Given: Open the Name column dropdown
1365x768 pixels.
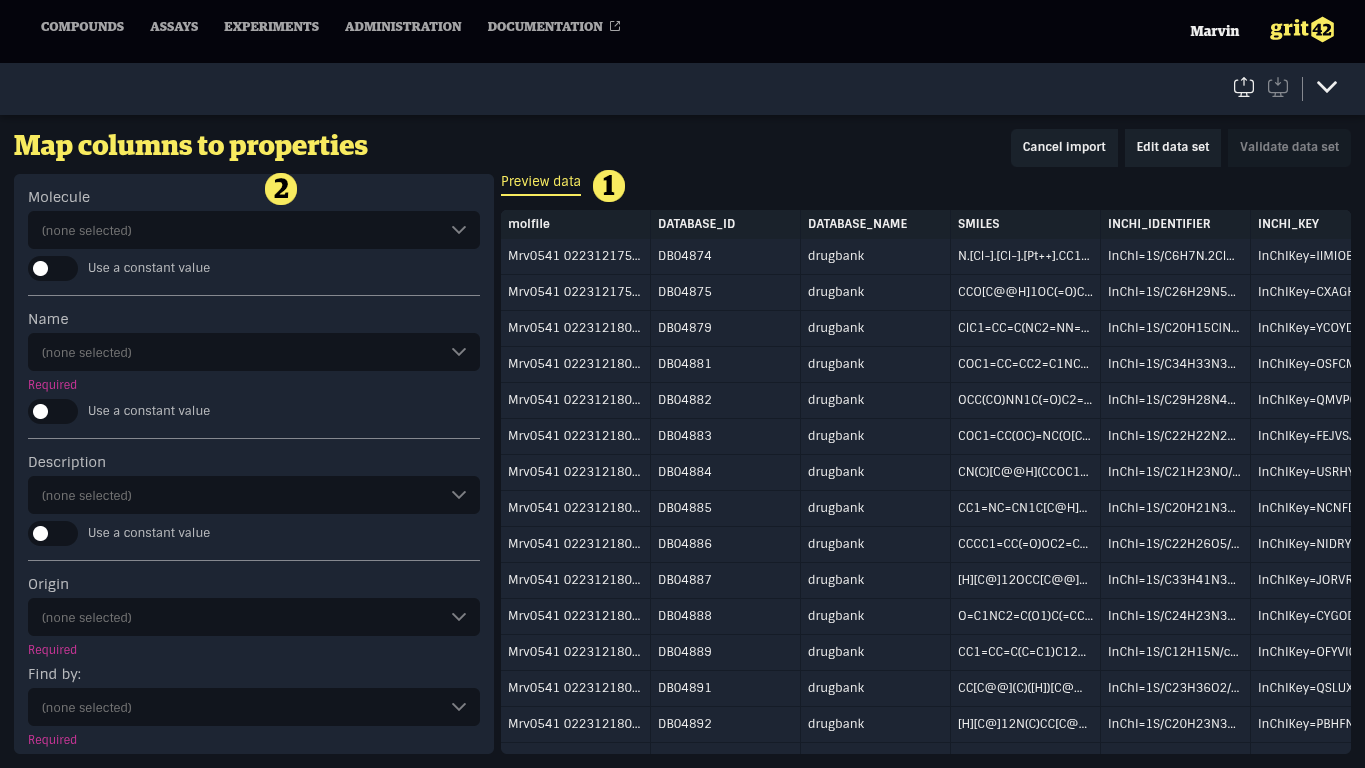Looking at the screenshot, I should point(254,352).
